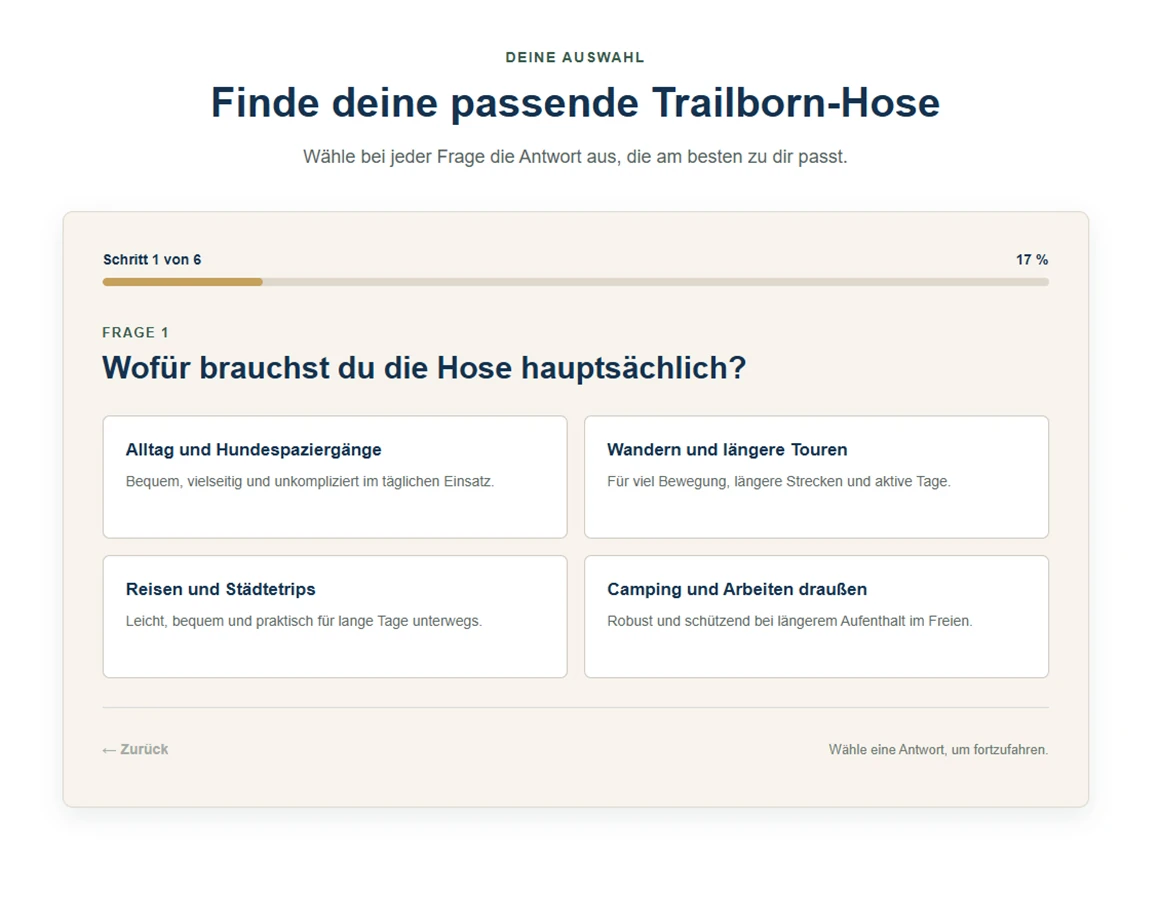This screenshot has height=900, width=1160.
Task: Click description Bequem, vielseitig und unkompliziert
Action: pyautogui.click(x=310, y=481)
